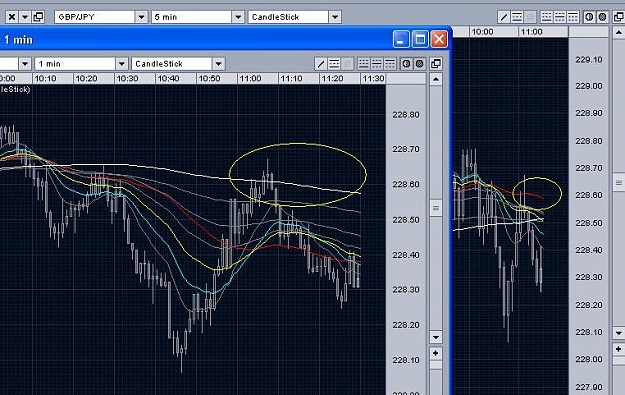Click the 10:50 time label in 1 min chart
The width and height of the screenshot is (625, 395).
pos(209,79)
